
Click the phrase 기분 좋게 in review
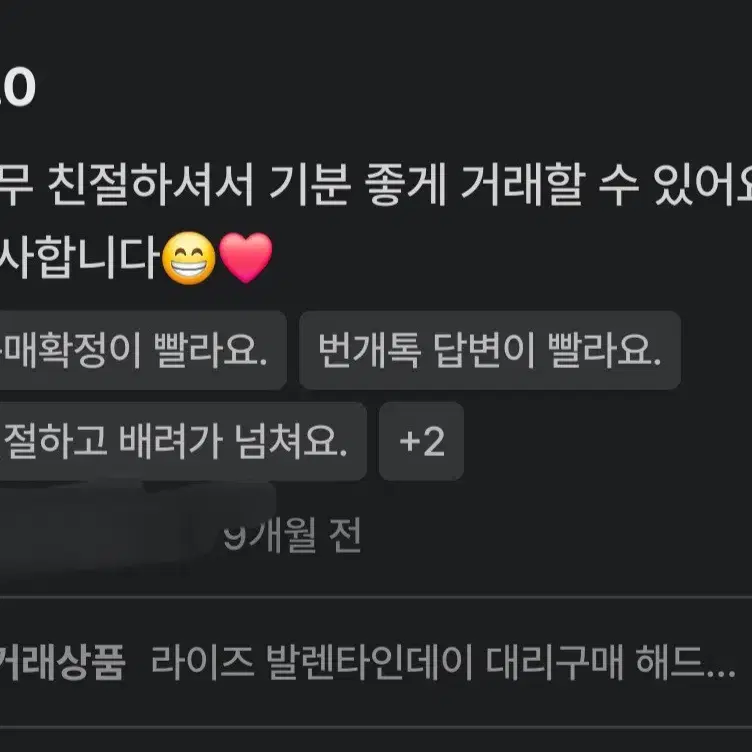pyautogui.click(x=358, y=185)
